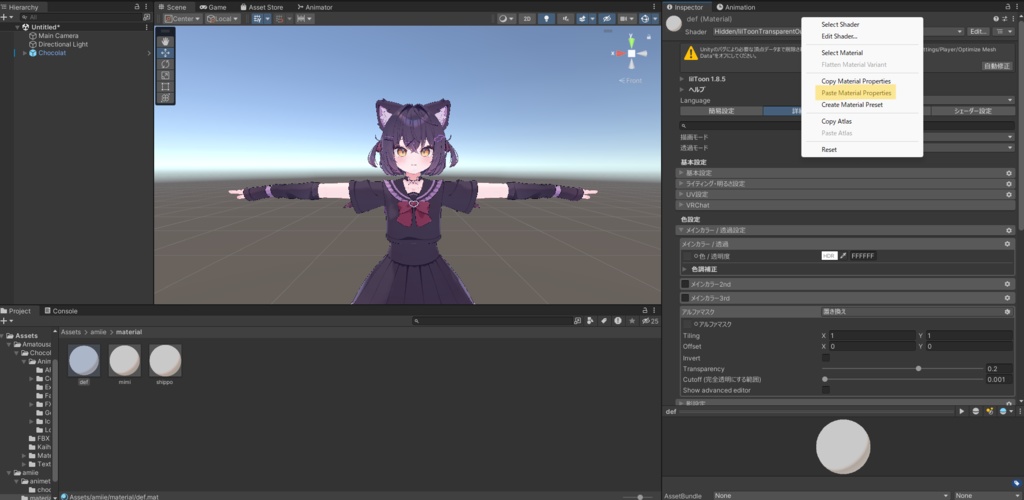Select the シェーダー設定 shader settings button

pyautogui.click(x=972, y=111)
